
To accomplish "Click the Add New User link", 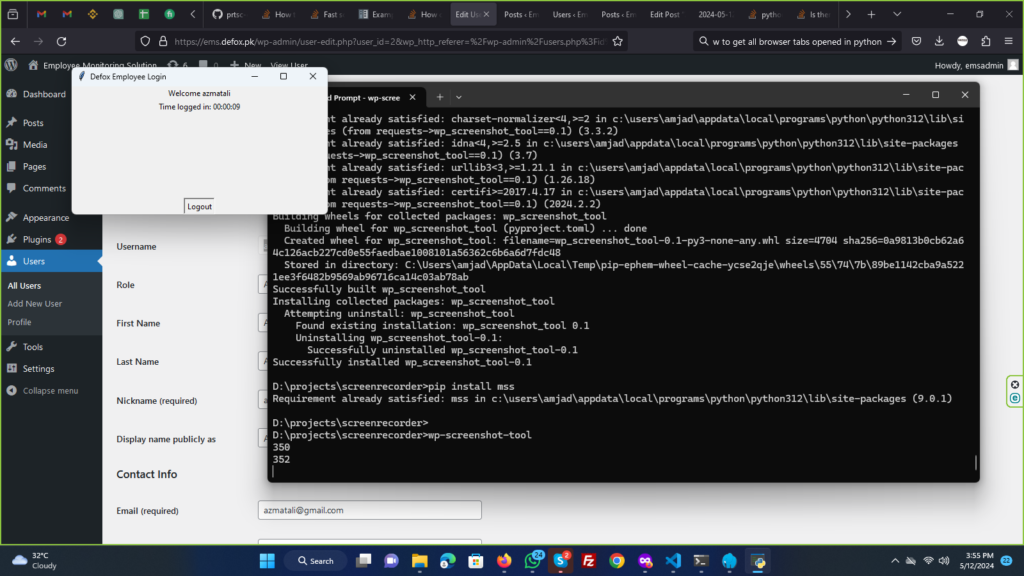I will pos(35,304).
